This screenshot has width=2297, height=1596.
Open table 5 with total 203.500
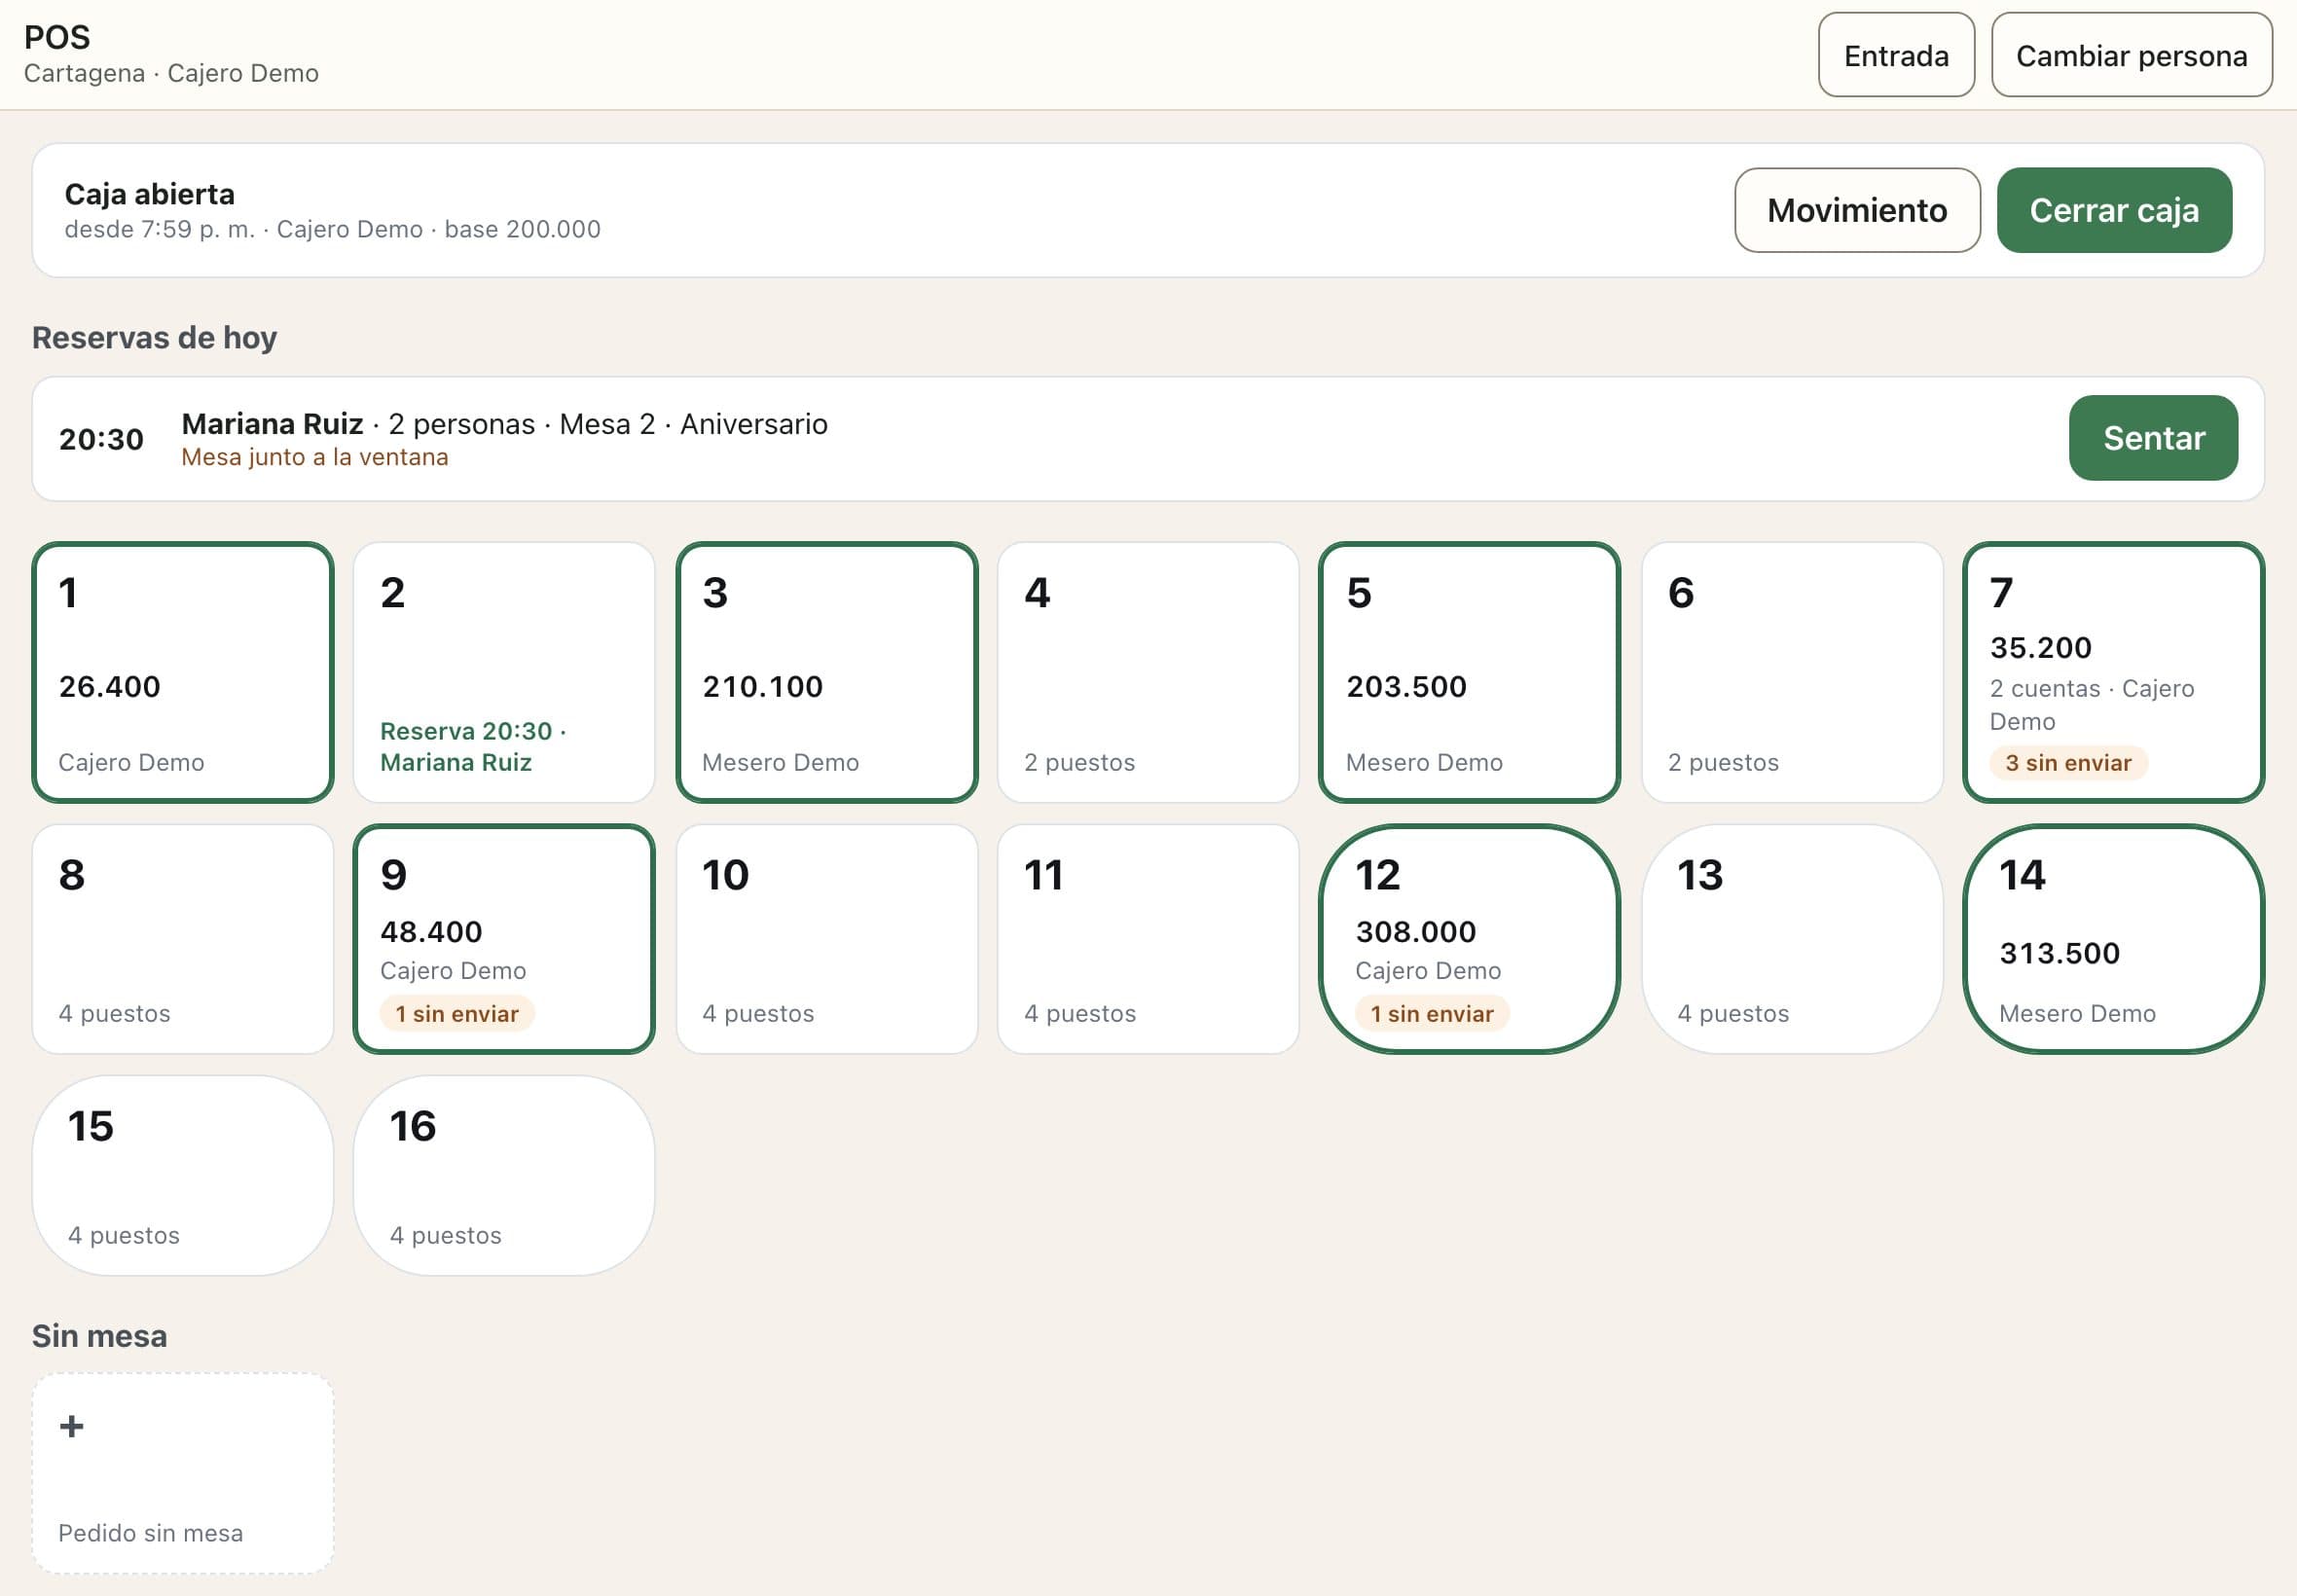[x=1470, y=672]
